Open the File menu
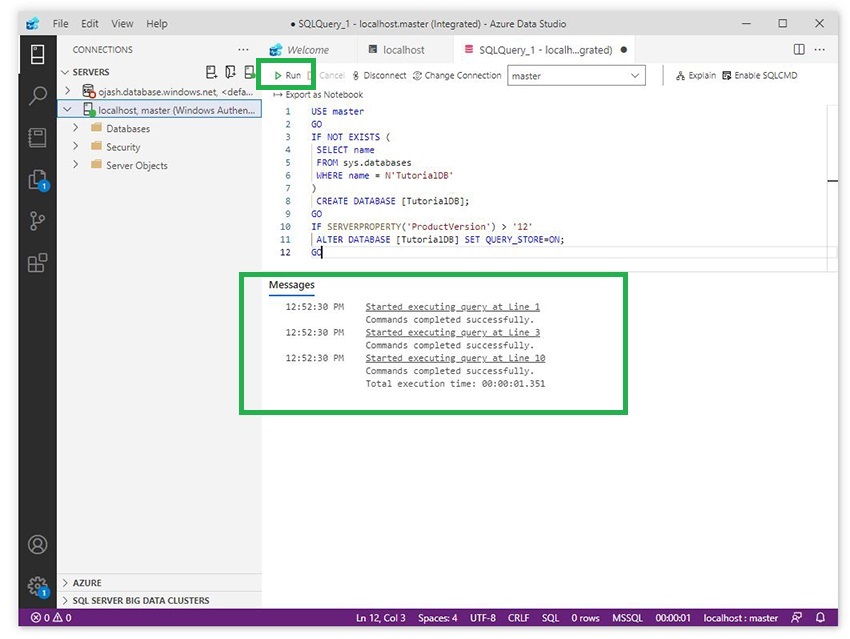 (60, 24)
